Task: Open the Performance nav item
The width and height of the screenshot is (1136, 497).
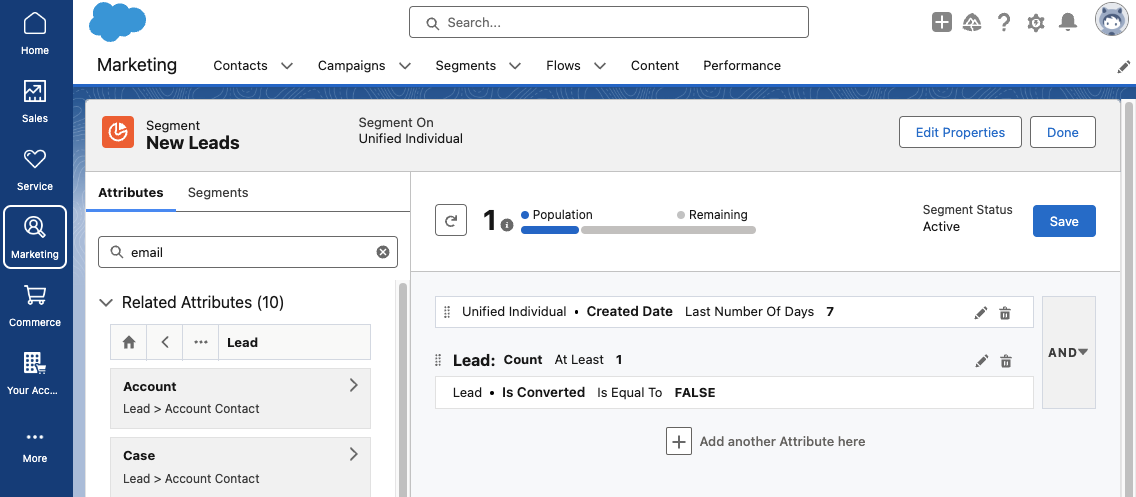Action: click(x=742, y=65)
